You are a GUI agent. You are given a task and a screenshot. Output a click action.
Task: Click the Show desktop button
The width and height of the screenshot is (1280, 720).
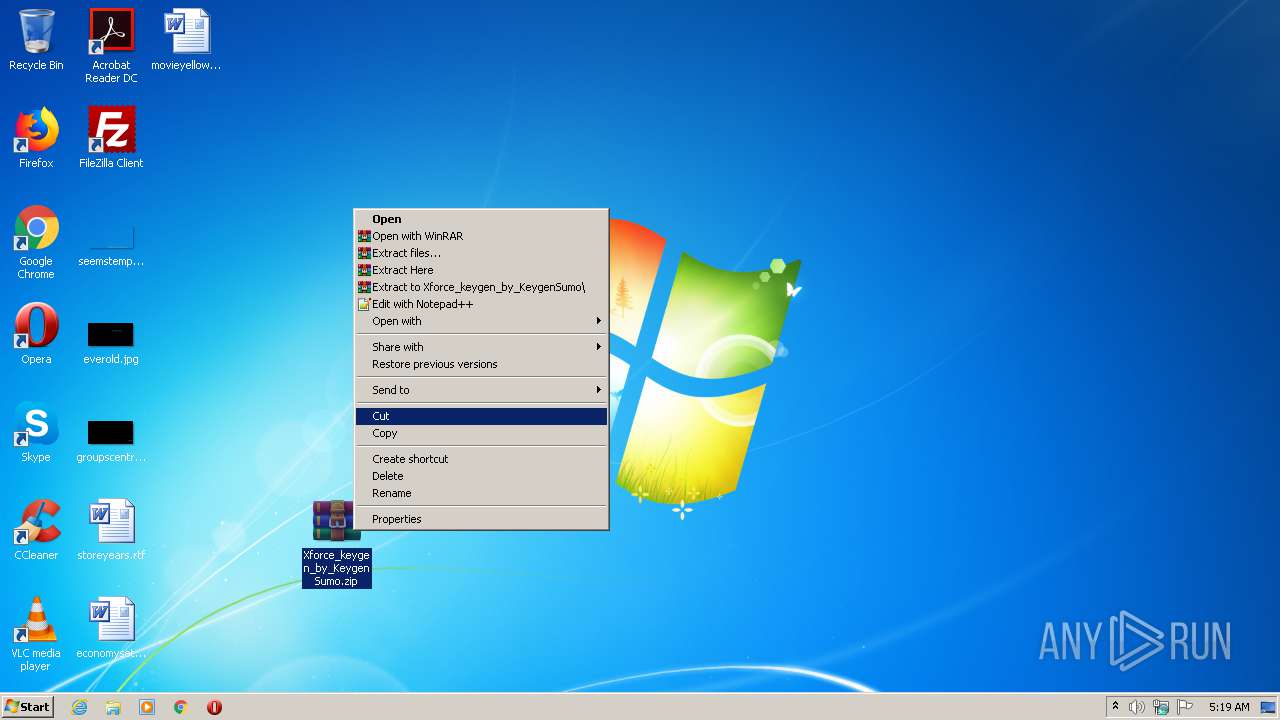point(1269,707)
